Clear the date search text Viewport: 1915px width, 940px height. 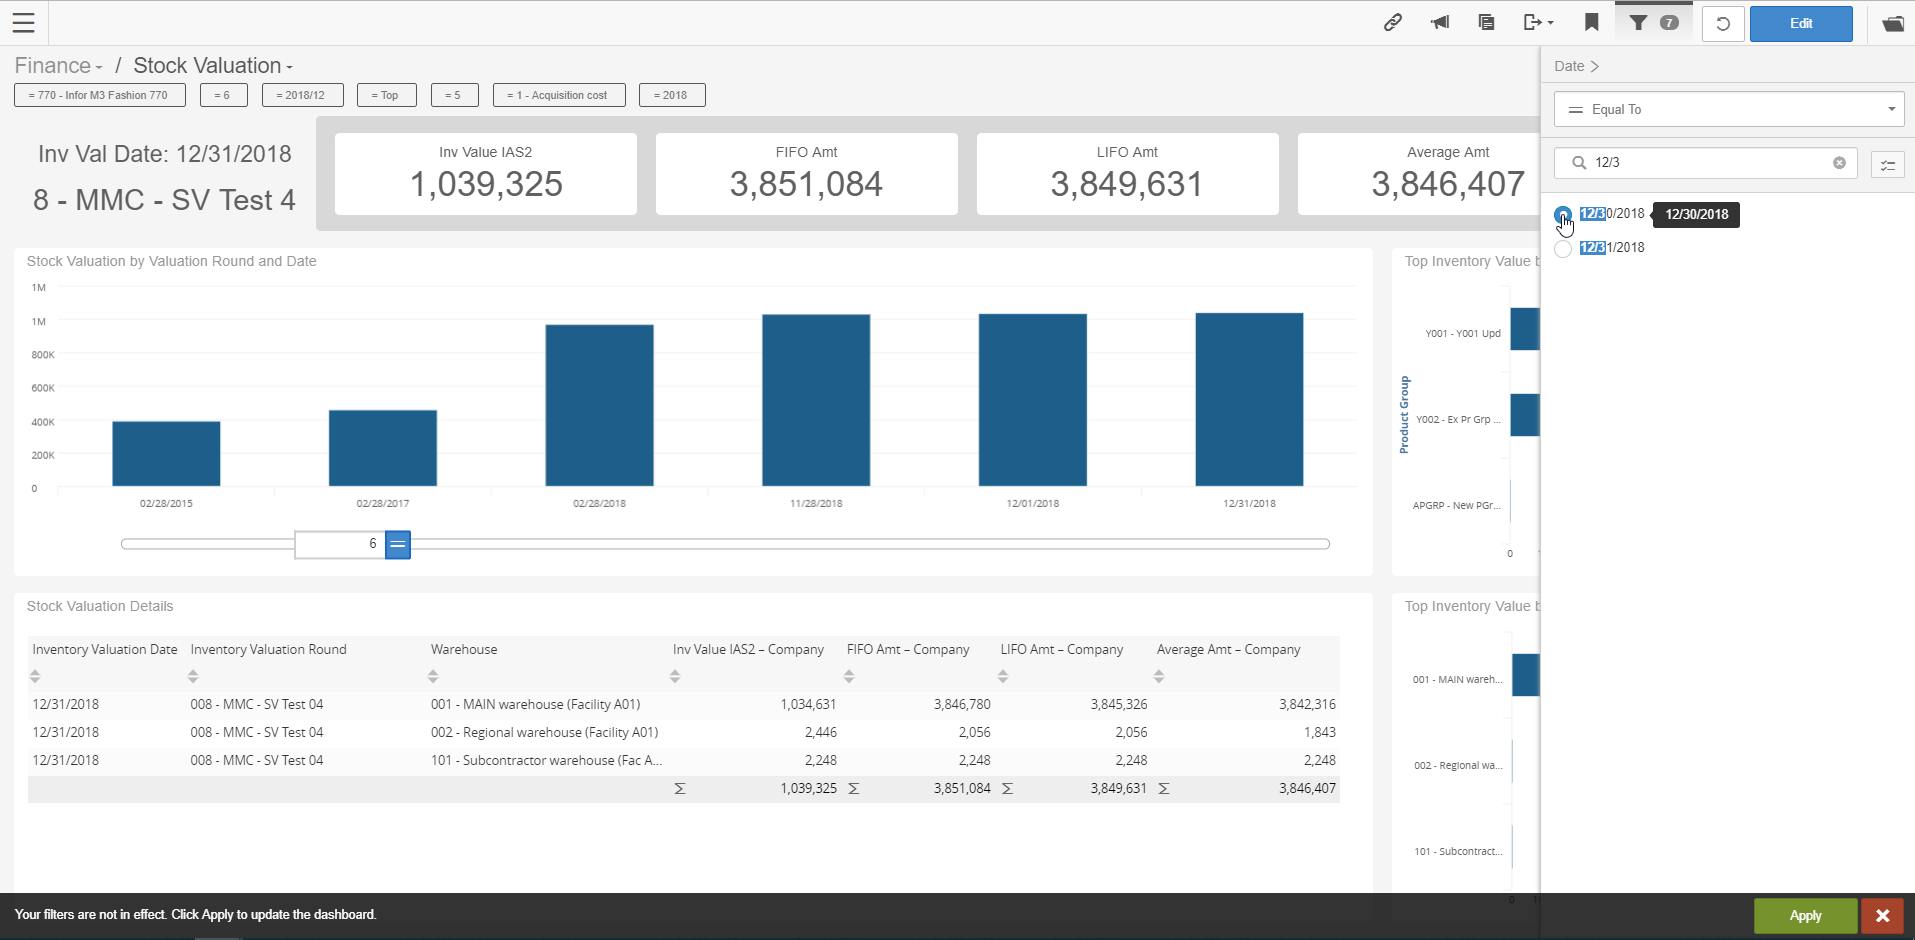pyautogui.click(x=1839, y=162)
